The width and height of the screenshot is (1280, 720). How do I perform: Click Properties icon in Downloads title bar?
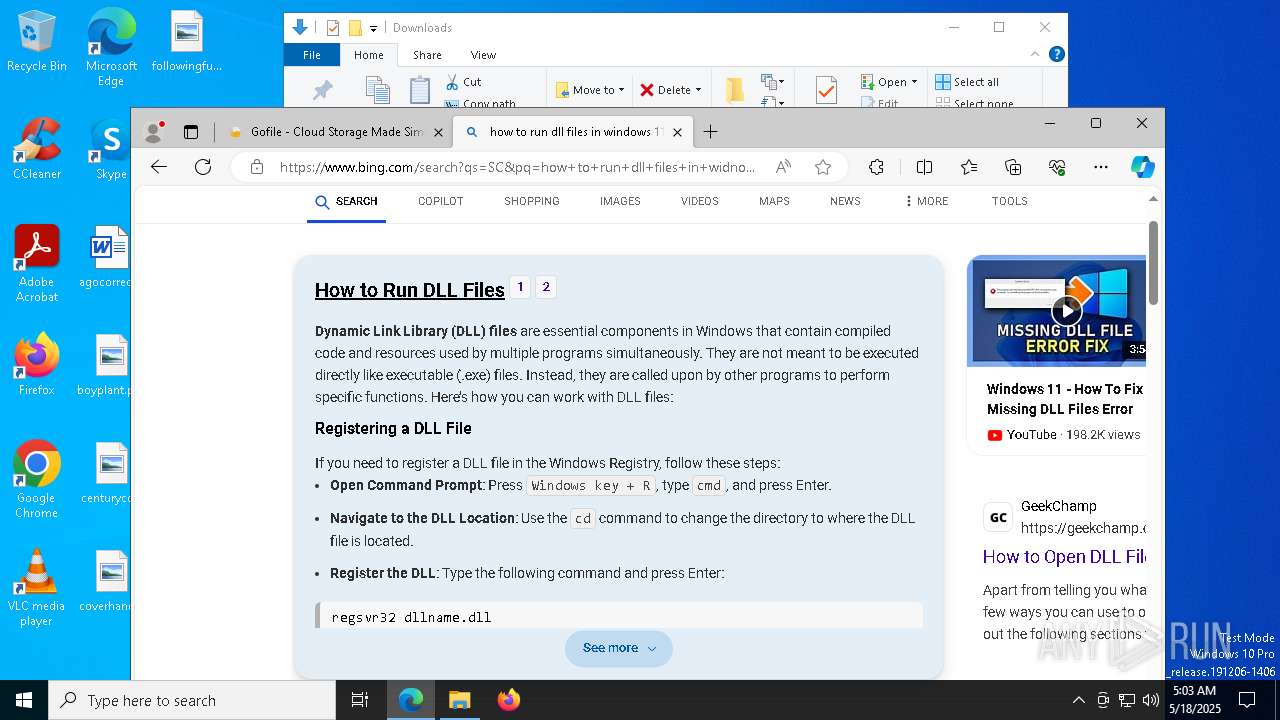pos(333,28)
